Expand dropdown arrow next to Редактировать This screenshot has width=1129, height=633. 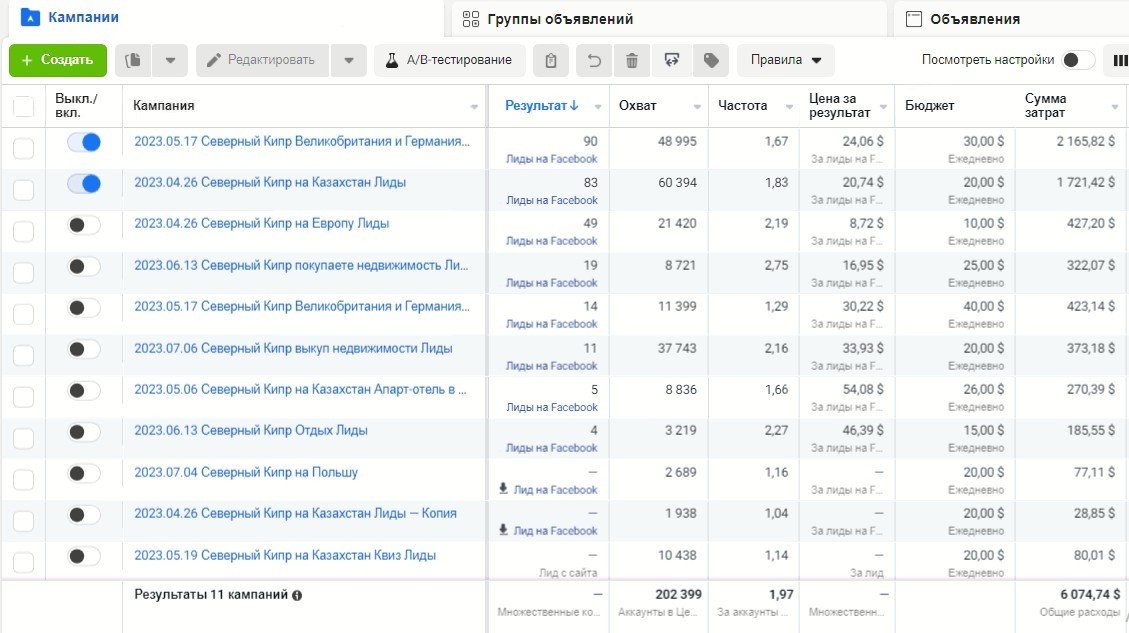point(348,60)
